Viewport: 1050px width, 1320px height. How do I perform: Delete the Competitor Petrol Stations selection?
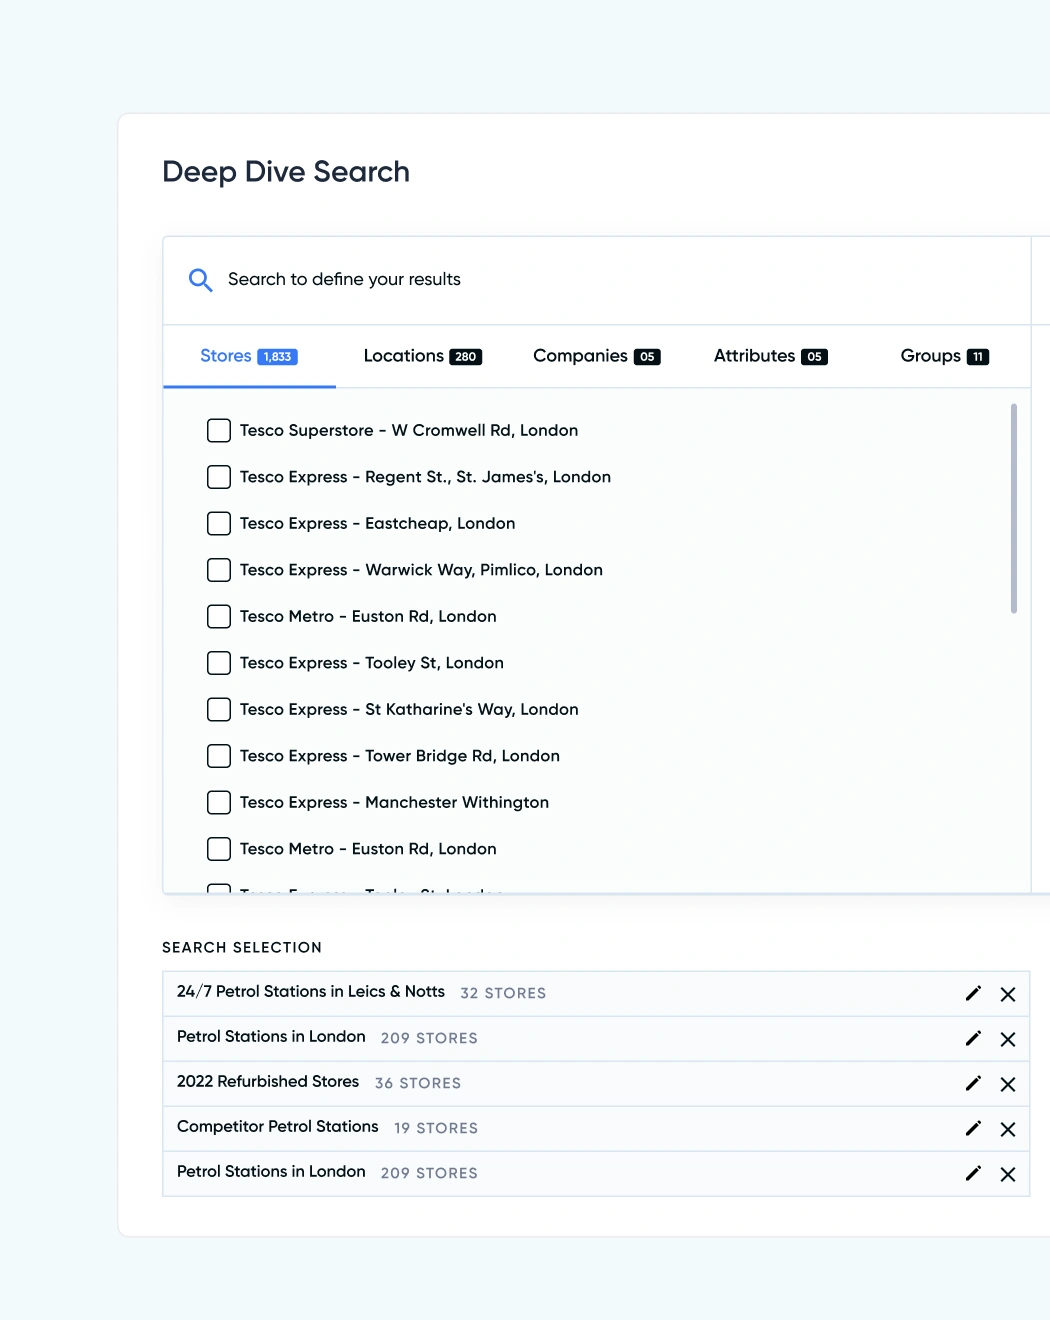click(1008, 1129)
